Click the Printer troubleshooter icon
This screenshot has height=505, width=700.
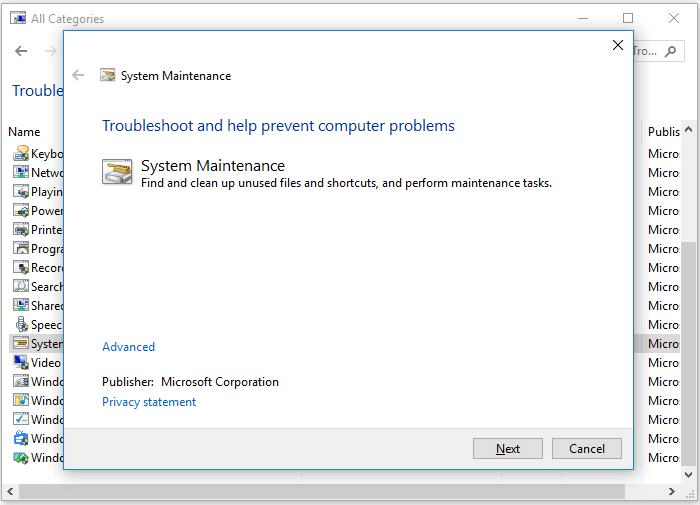21,230
